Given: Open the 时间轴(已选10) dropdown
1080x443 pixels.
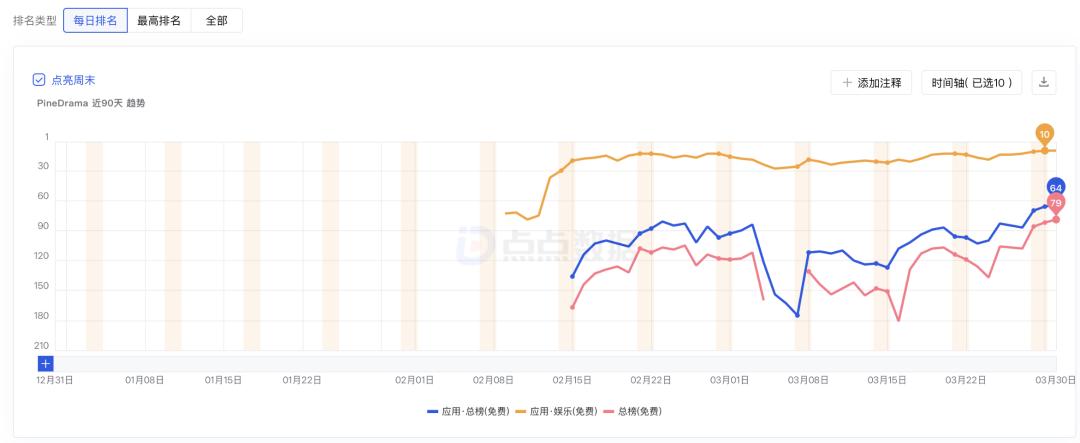Looking at the screenshot, I should (971, 83).
